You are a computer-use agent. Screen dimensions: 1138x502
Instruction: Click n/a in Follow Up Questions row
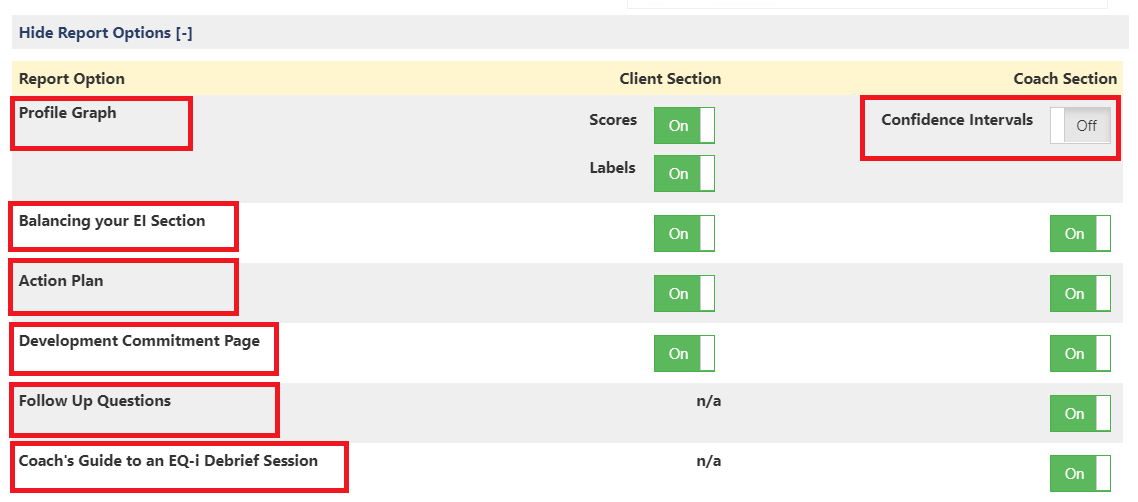click(709, 401)
